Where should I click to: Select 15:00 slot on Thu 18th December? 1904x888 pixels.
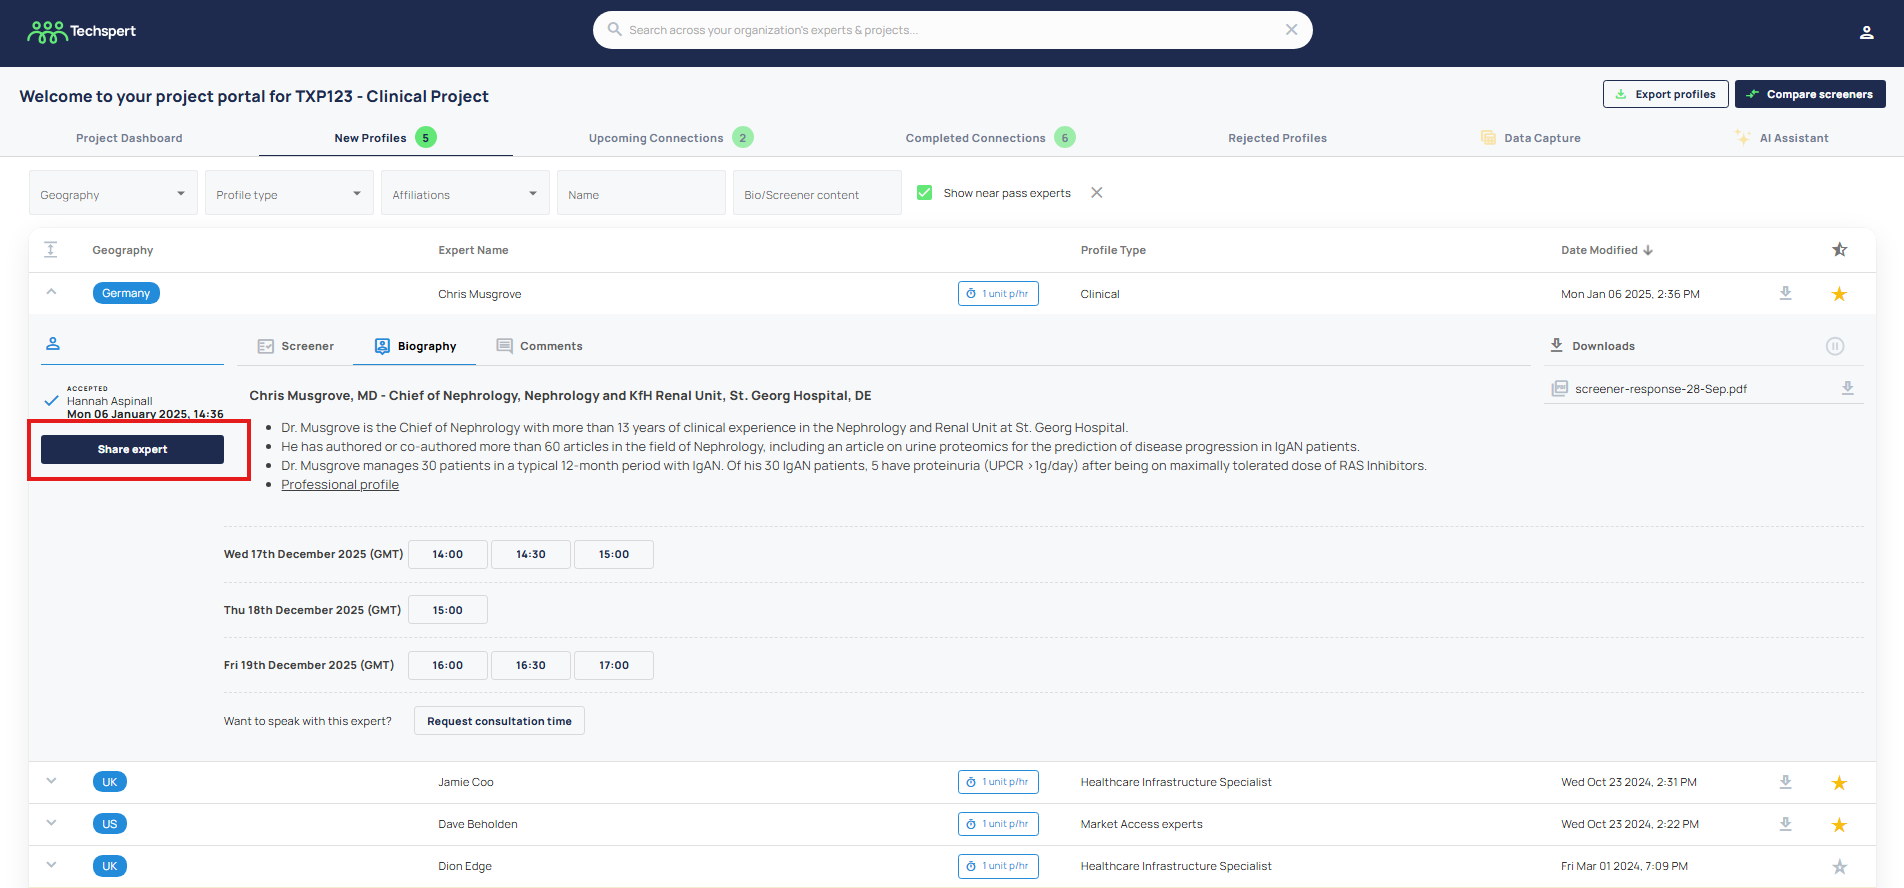coord(448,610)
